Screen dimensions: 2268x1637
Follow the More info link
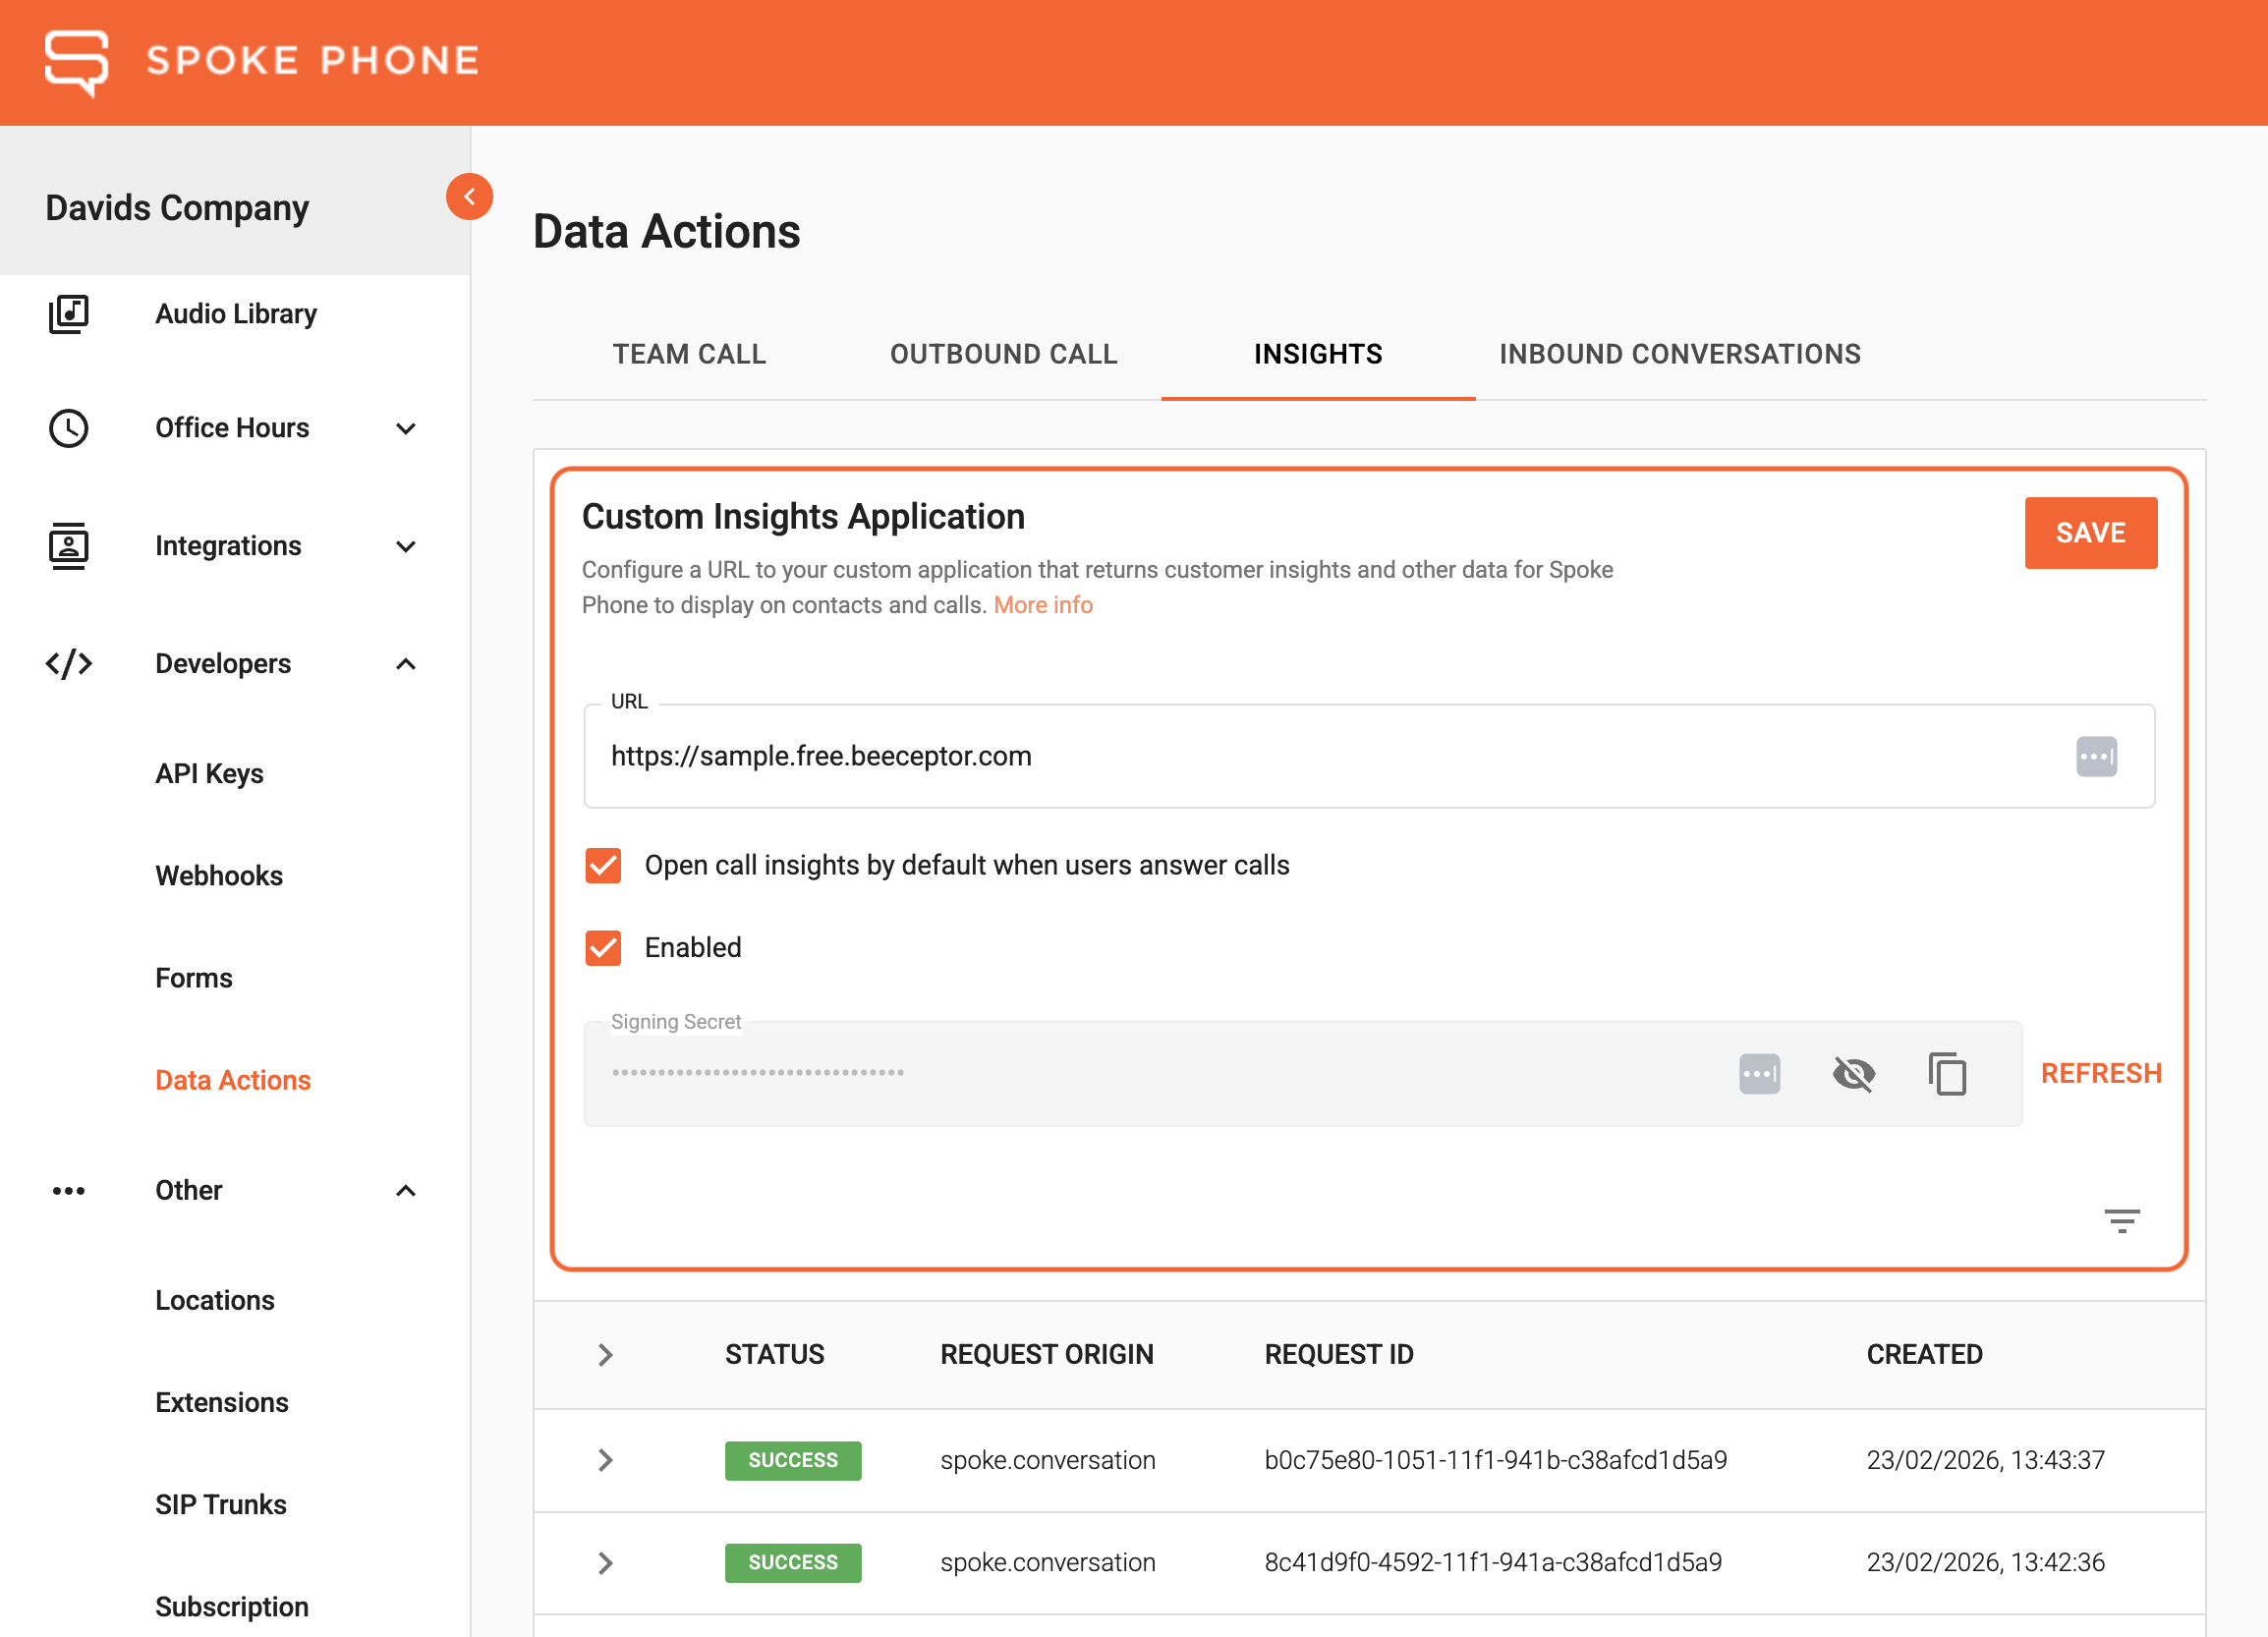point(1043,605)
